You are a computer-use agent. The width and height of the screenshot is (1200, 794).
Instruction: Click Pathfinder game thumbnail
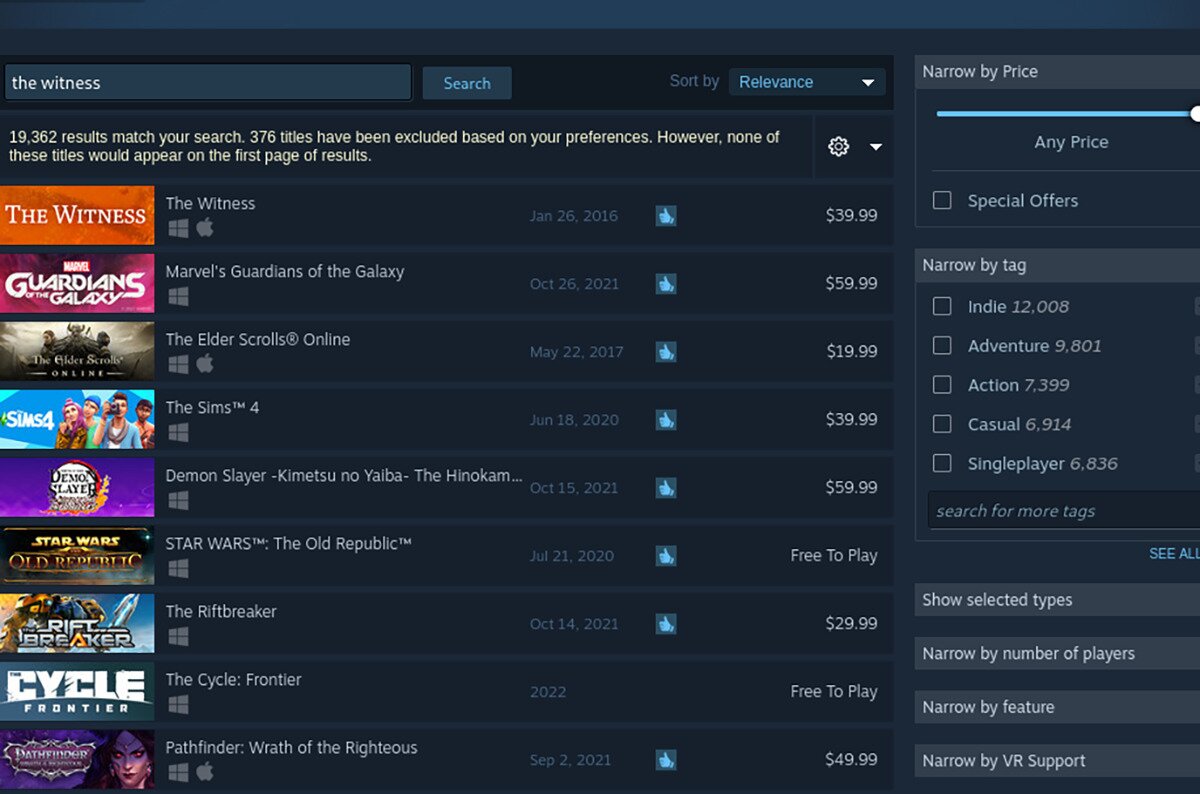coord(77,759)
